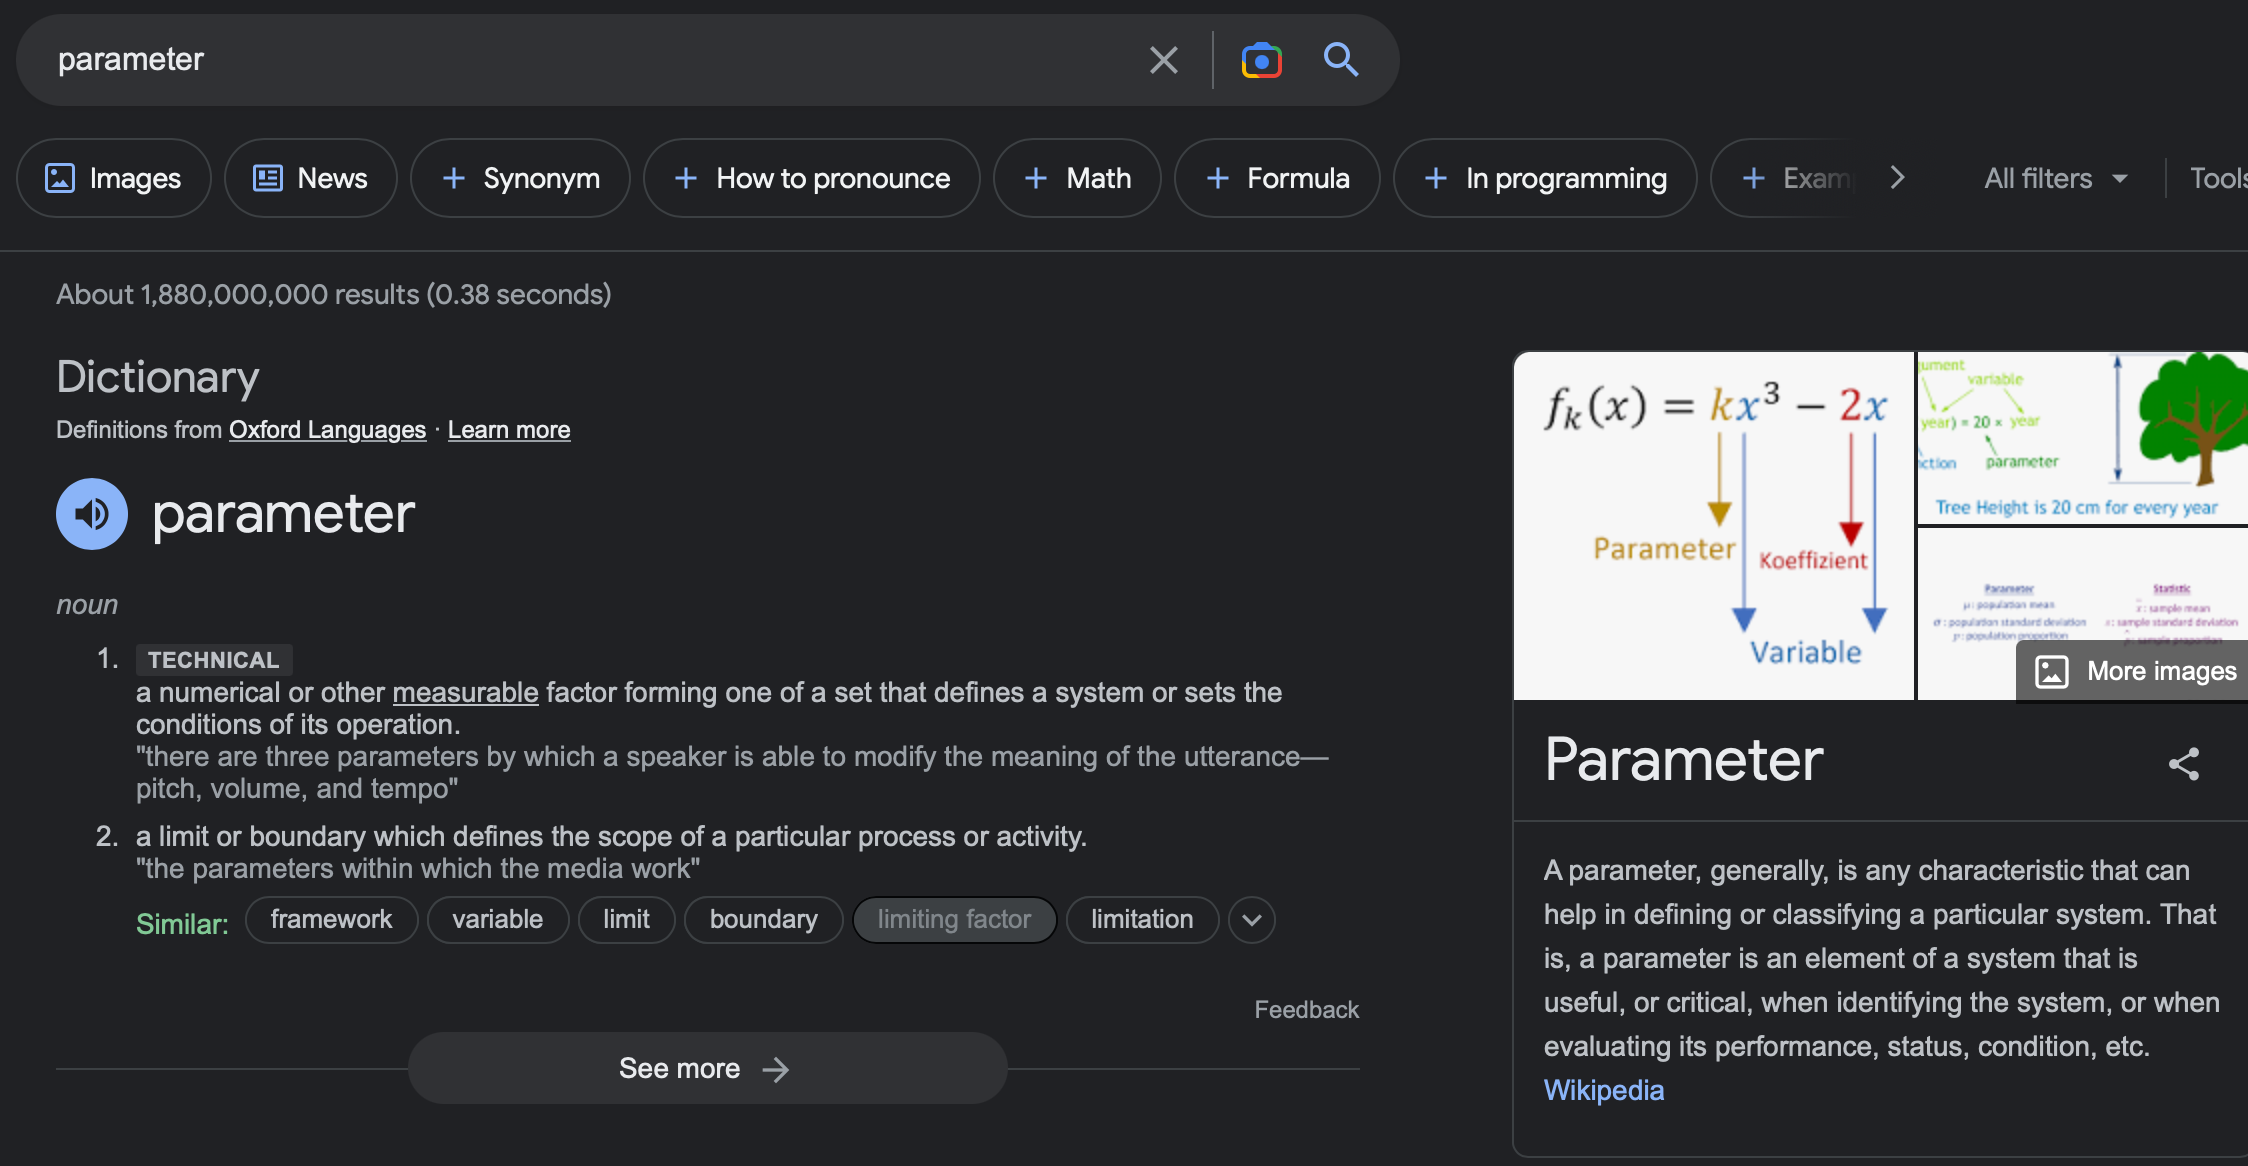Viewport: 2248px width, 1166px height.
Task: Expand dictionary with See more
Action: coord(707,1068)
